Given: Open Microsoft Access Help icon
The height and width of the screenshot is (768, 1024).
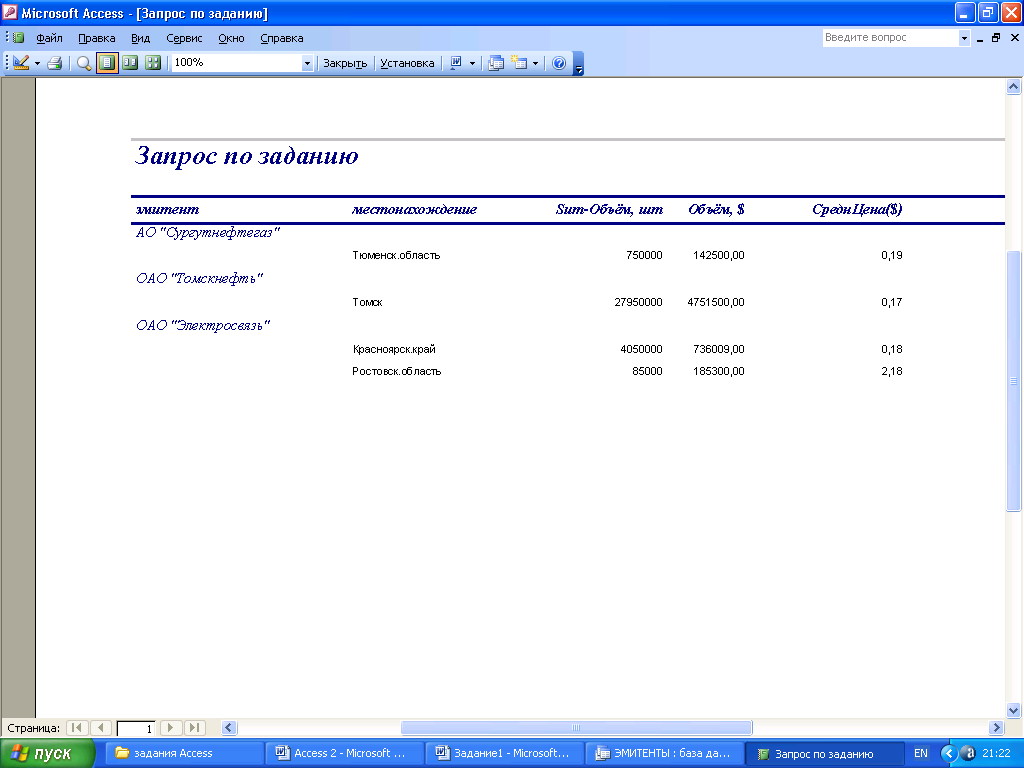Looking at the screenshot, I should point(559,63).
